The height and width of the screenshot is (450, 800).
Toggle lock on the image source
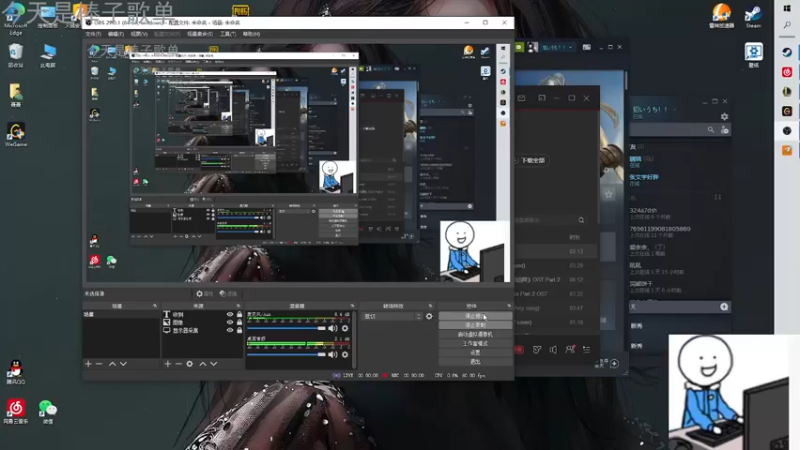239,322
